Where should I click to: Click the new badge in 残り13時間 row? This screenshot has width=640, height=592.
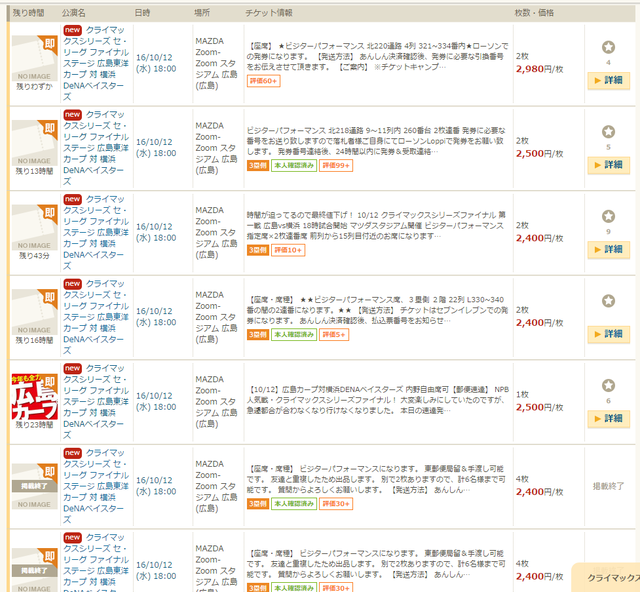pyautogui.click(x=73, y=115)
